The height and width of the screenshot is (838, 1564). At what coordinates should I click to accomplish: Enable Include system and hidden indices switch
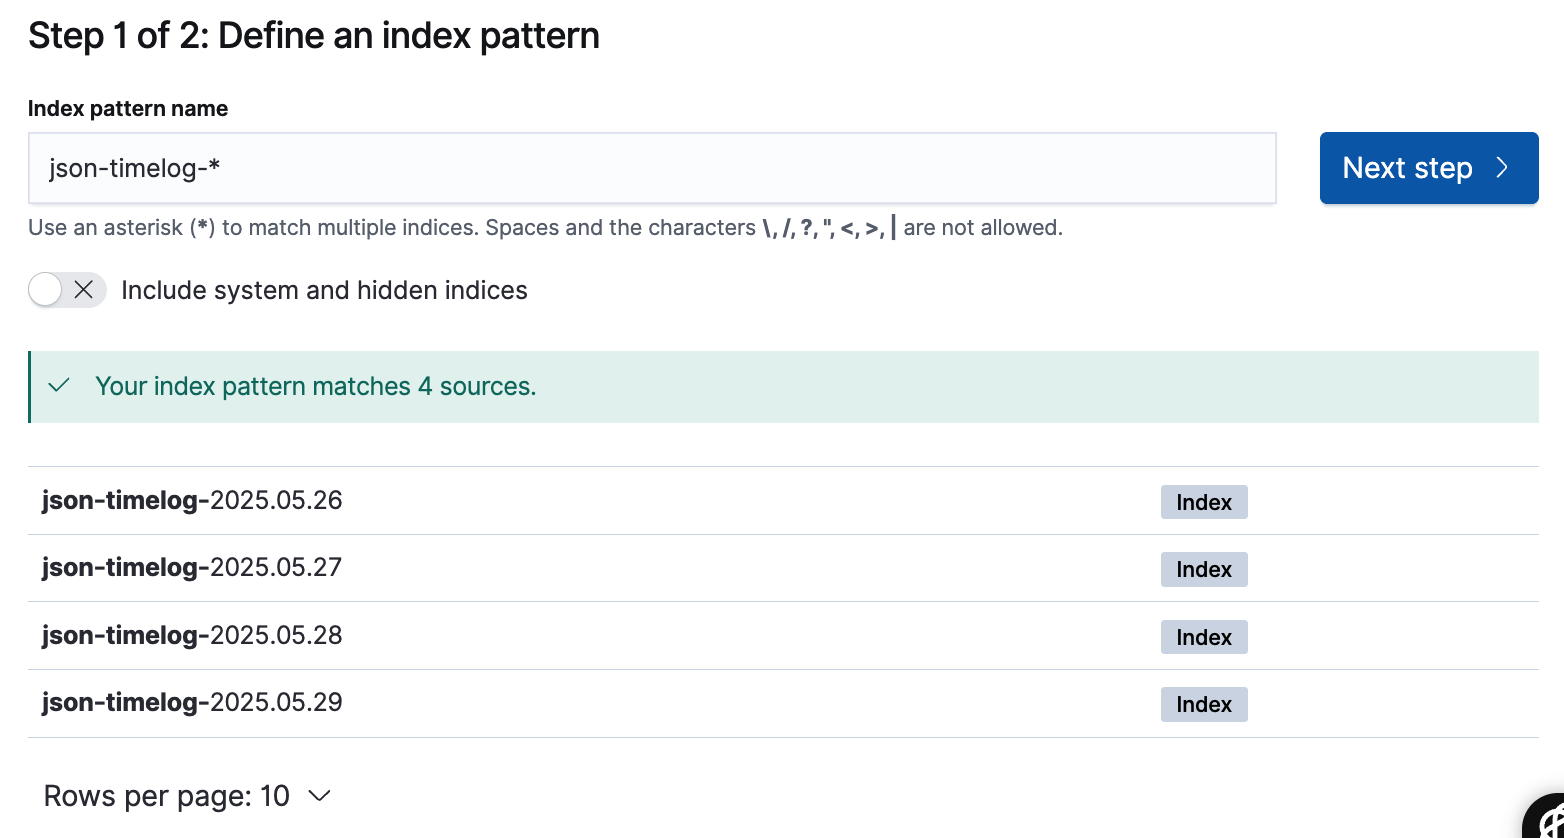[67, 290]
